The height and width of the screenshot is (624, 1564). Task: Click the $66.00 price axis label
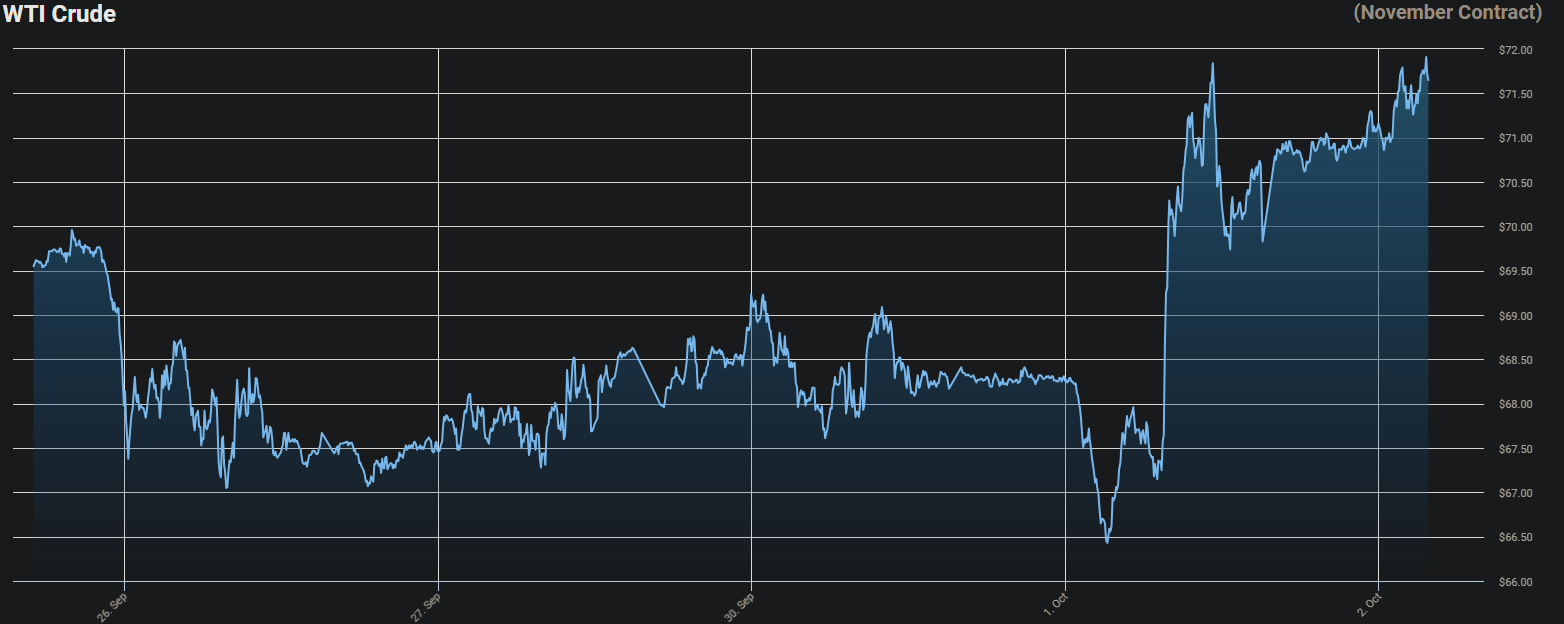[1516, 582]
